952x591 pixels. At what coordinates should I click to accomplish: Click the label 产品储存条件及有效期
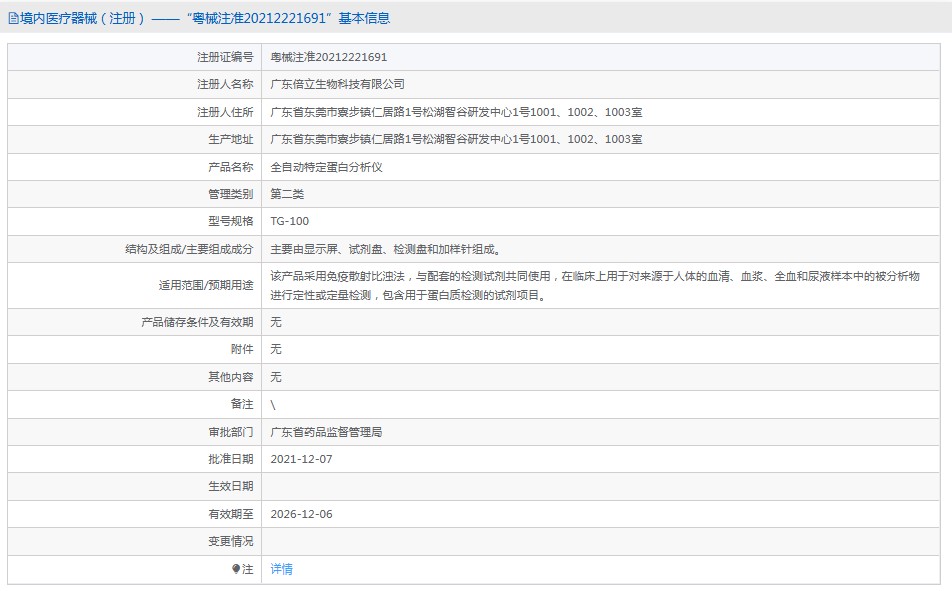pyautogui.click(x=197, y=322)
